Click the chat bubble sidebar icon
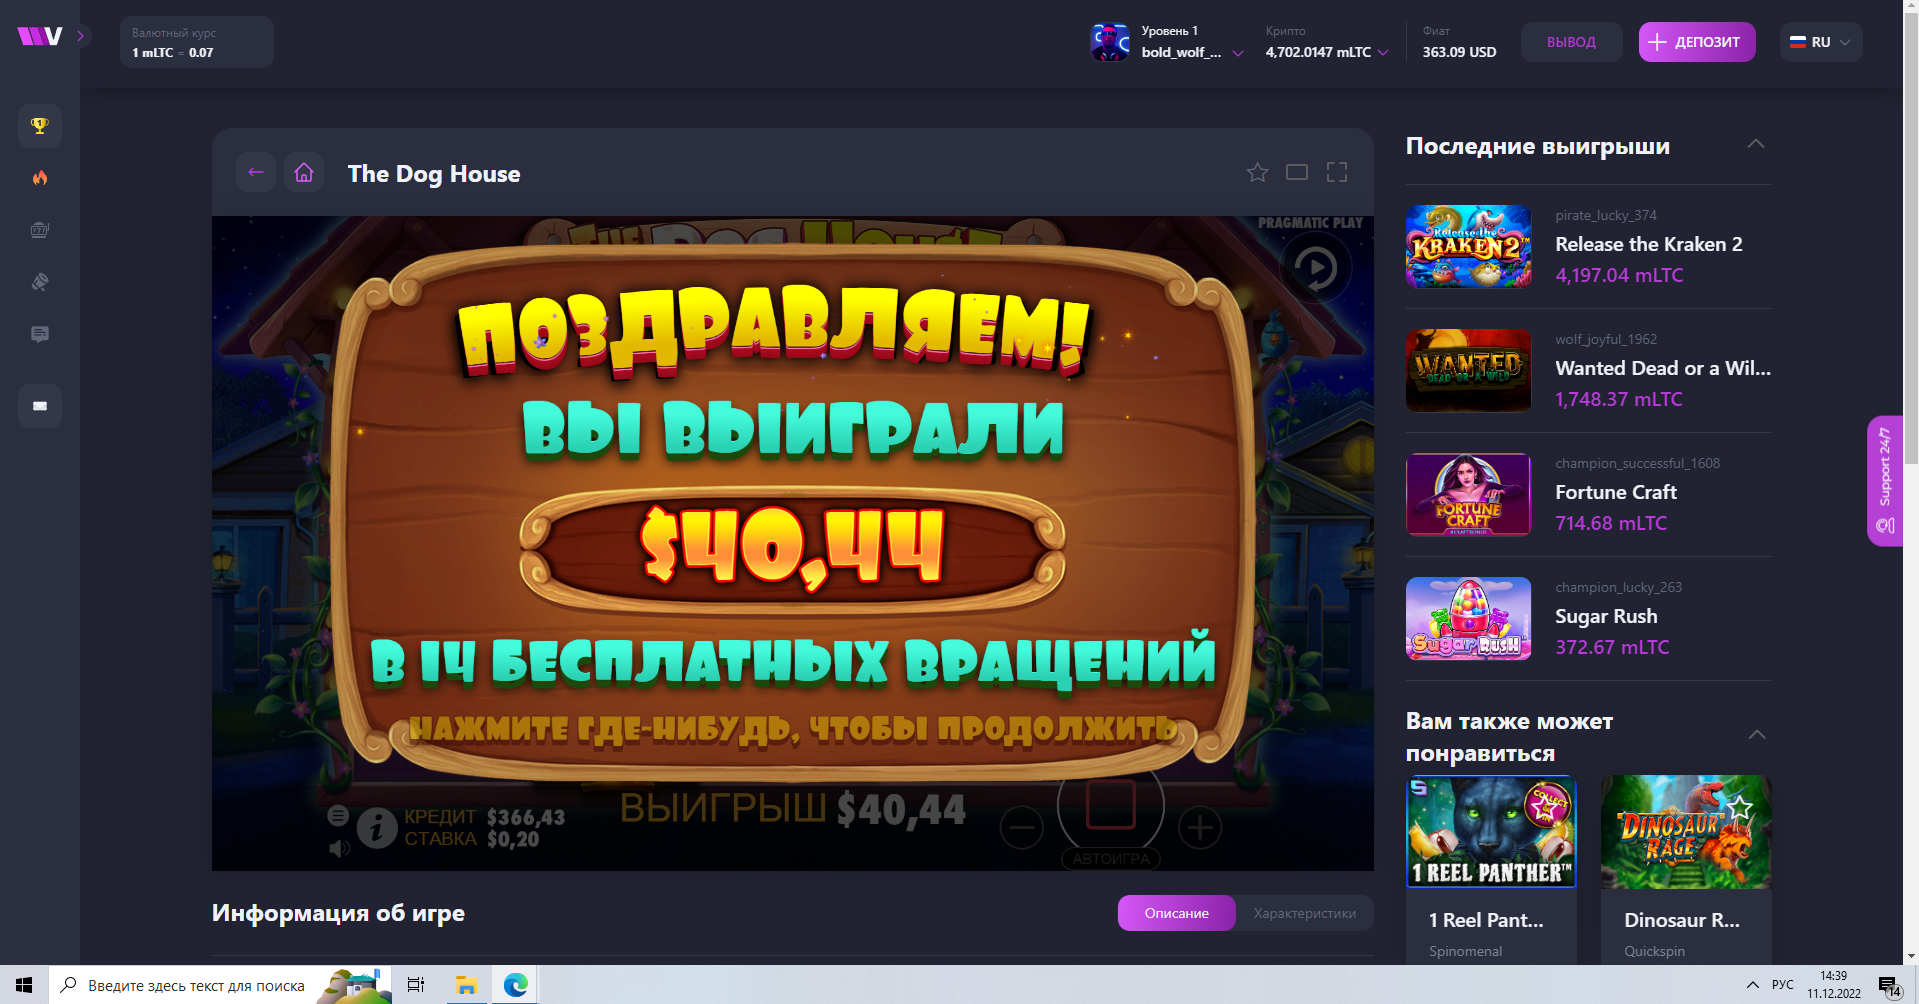This screenshot has height=1004, width=1919. (x=40, y=334)
